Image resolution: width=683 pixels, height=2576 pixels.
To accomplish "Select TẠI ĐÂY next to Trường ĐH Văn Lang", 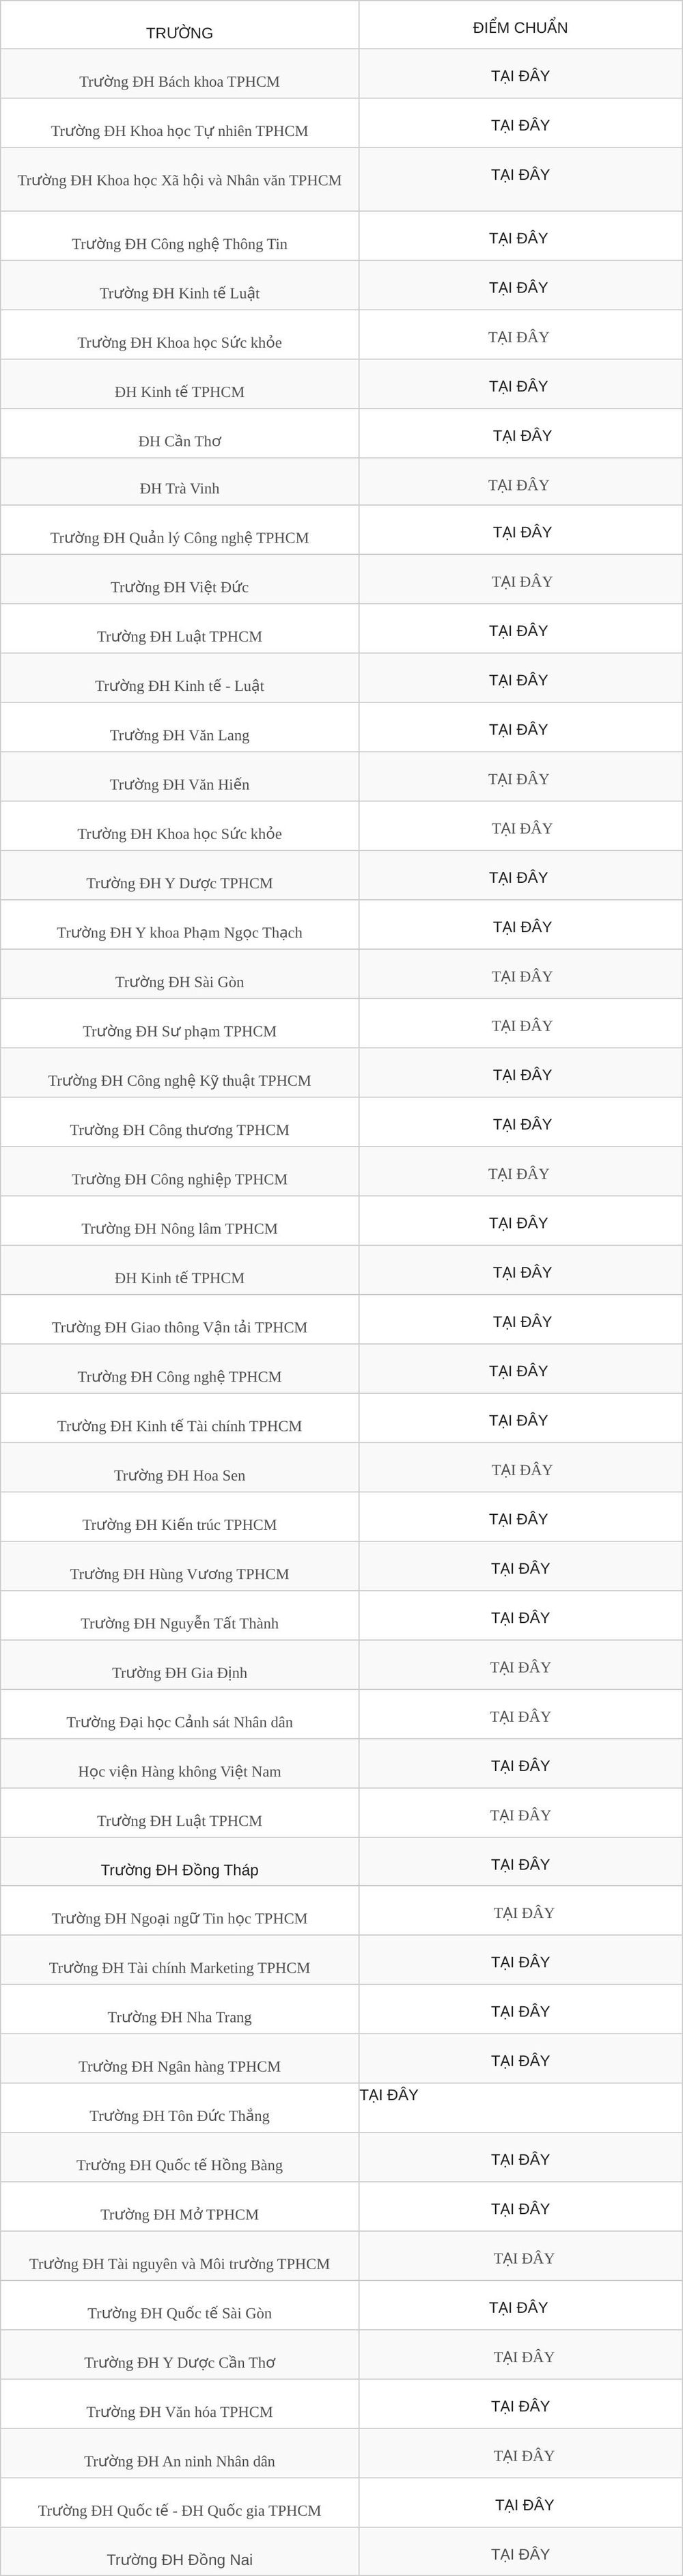I will [x=518, y=730].
